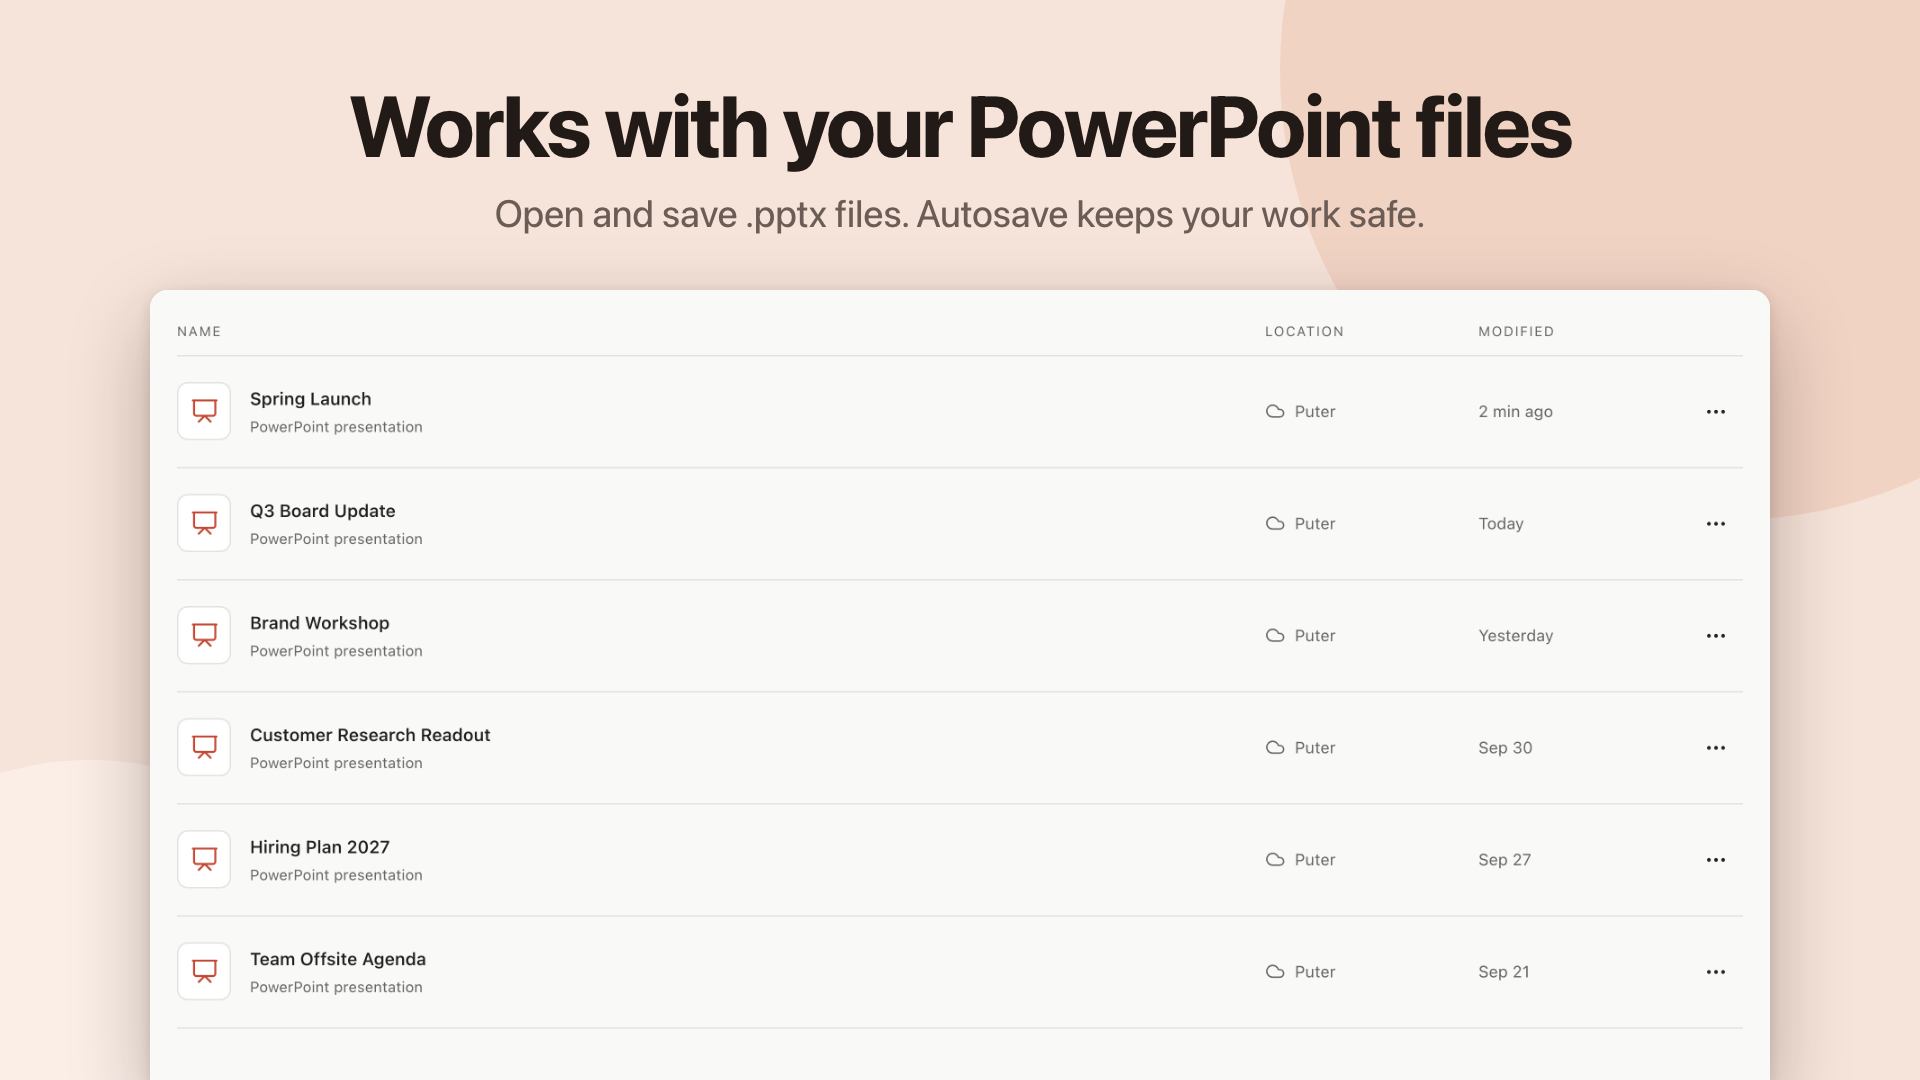Click the Brand Workshop presentation icon
The width and height of the screenshot is (1920, 1080).
204,635
